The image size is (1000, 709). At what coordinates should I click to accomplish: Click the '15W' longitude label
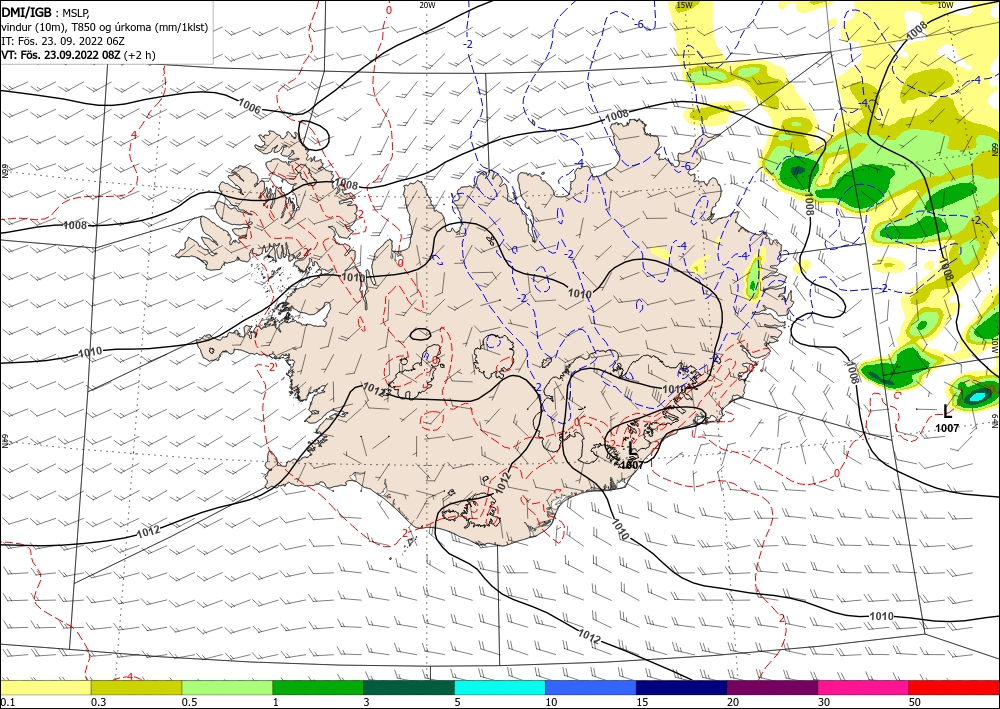tap(684, 5)
